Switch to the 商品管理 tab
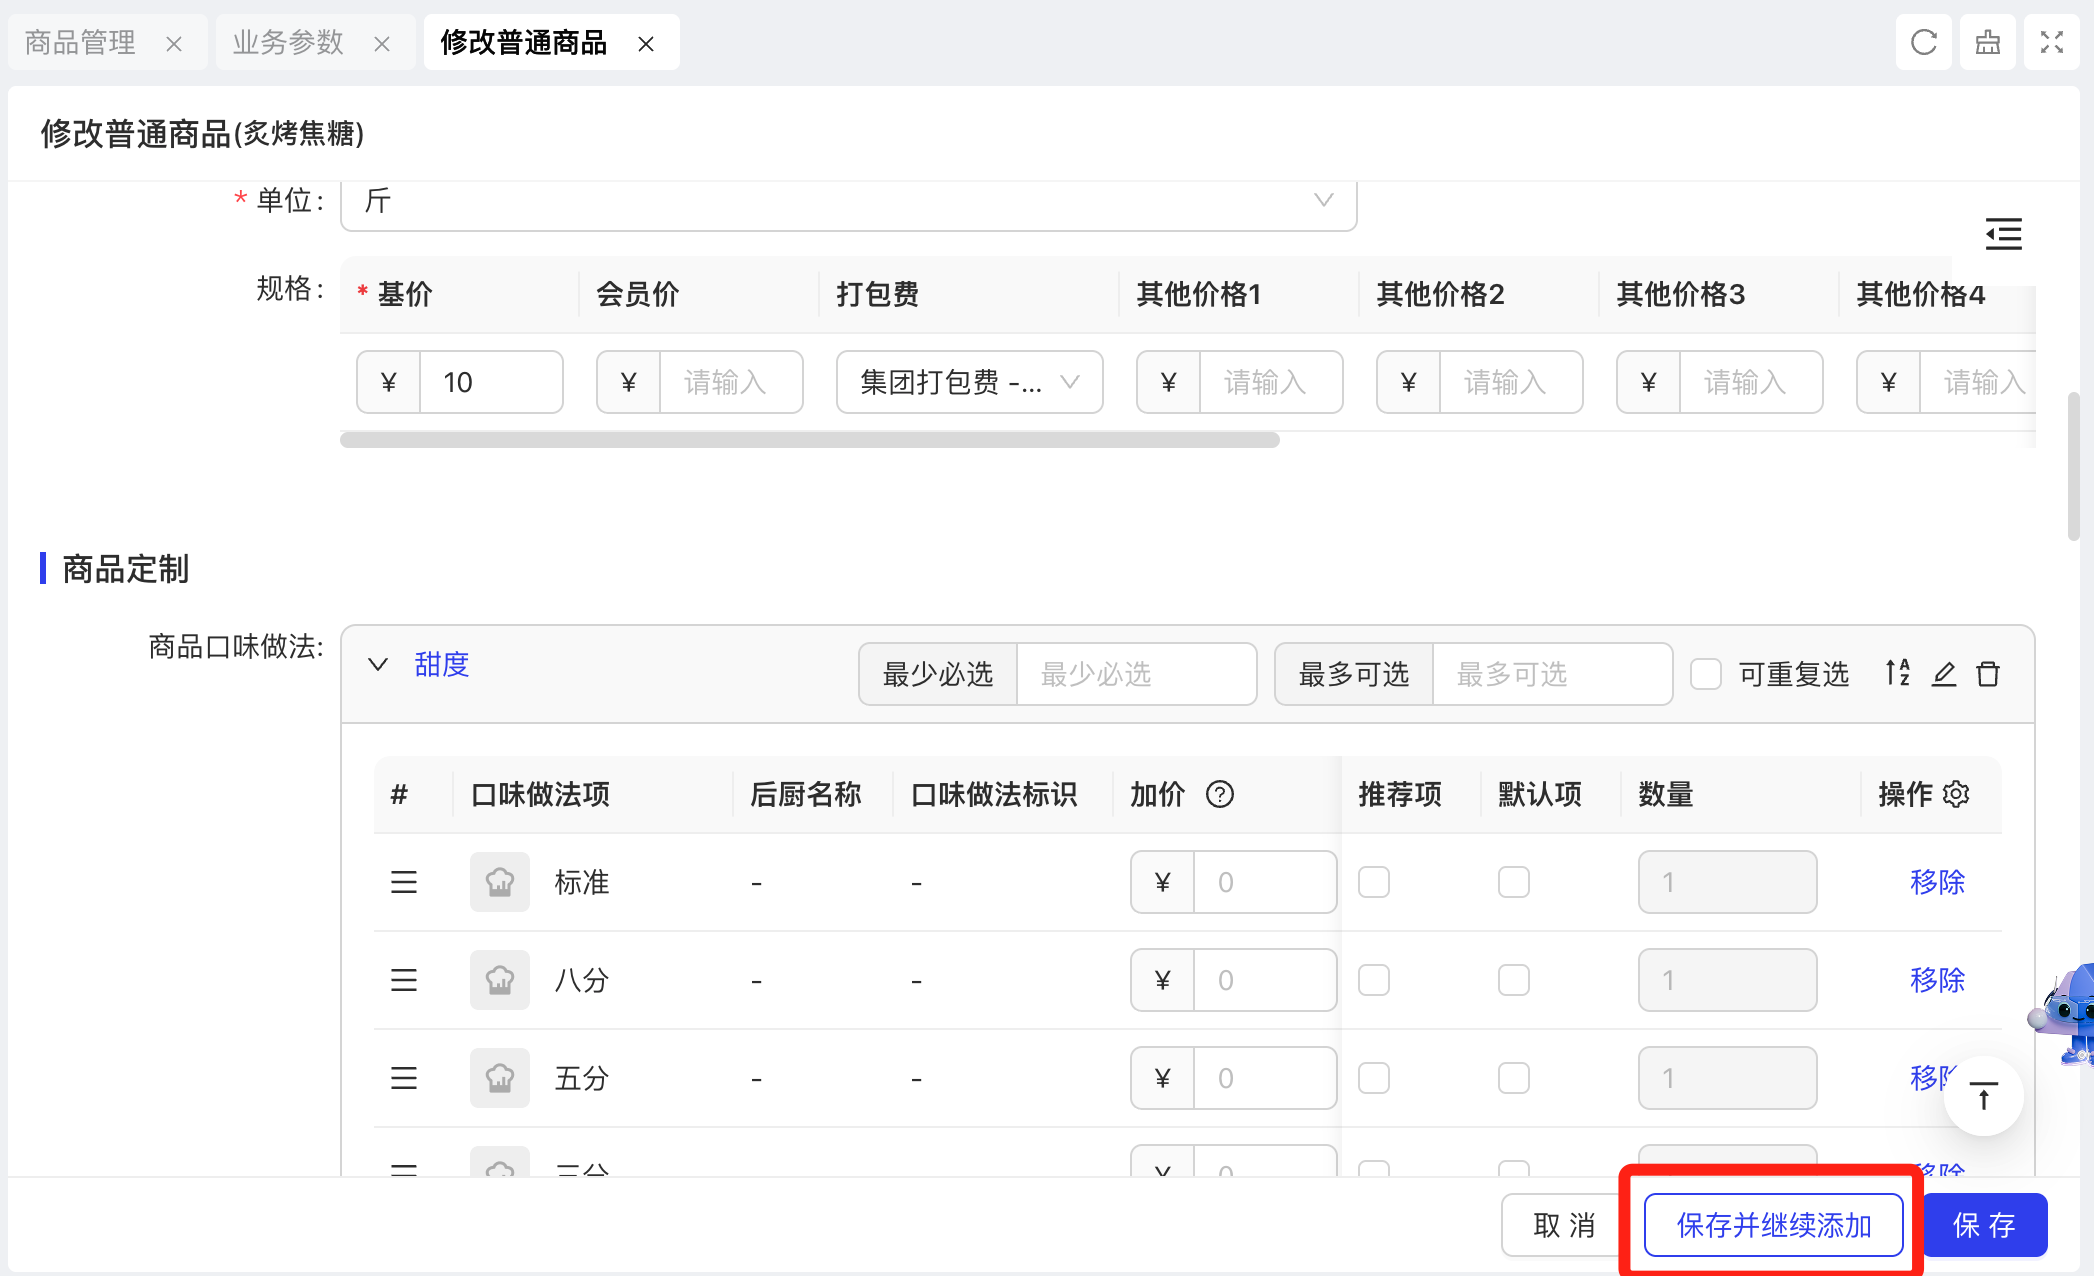This screenshot has width=2094, height=1276. pos(80,42)
